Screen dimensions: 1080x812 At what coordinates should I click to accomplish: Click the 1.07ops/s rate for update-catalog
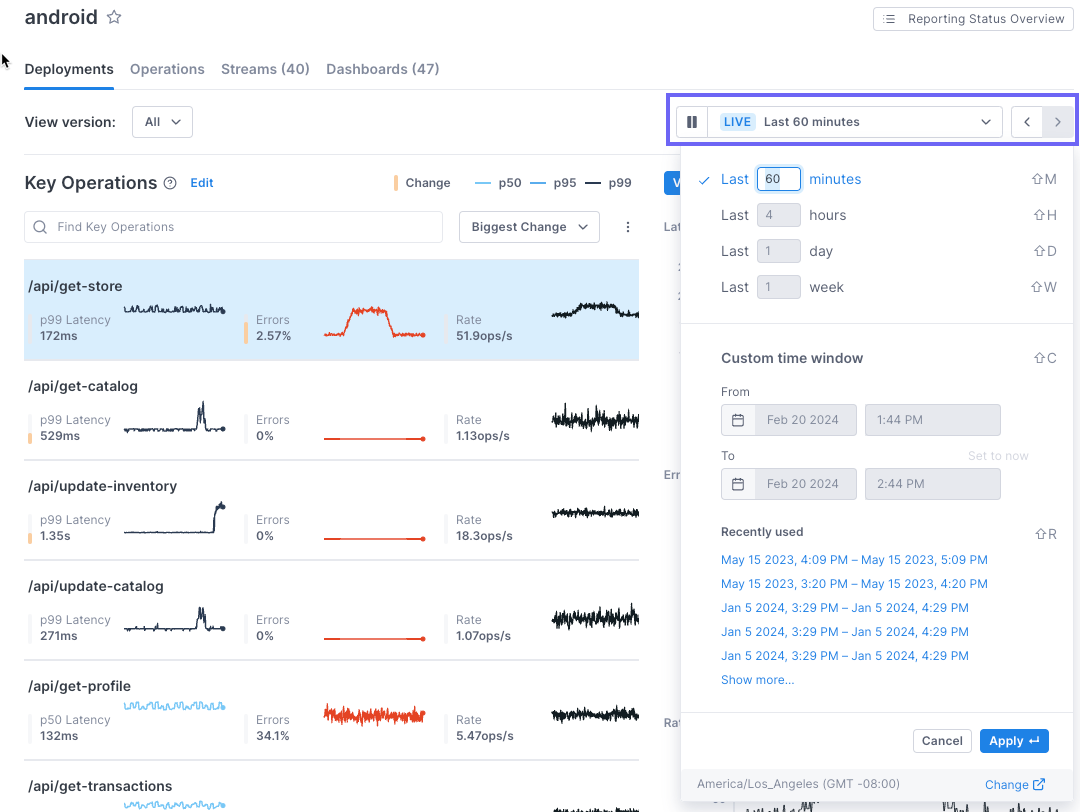[484, 636]
